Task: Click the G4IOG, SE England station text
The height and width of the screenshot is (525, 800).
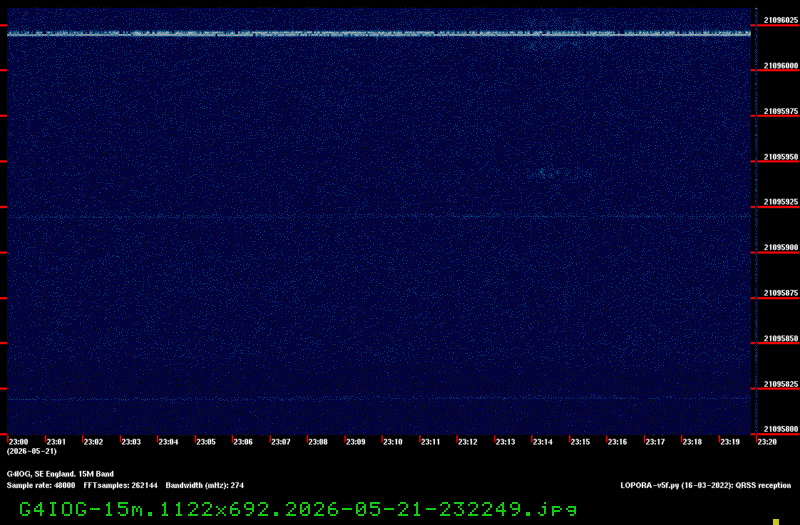Action: pyautogui.click(x=60, y=474)
